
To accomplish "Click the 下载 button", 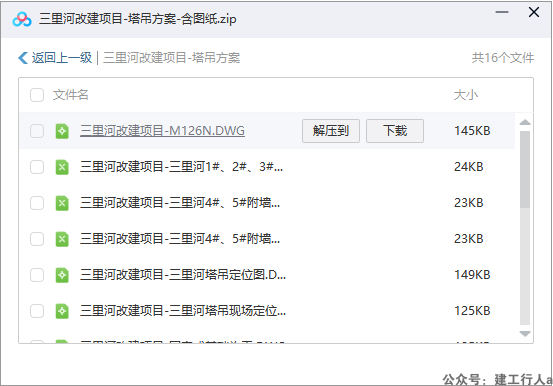I will (x=395, y=131).
